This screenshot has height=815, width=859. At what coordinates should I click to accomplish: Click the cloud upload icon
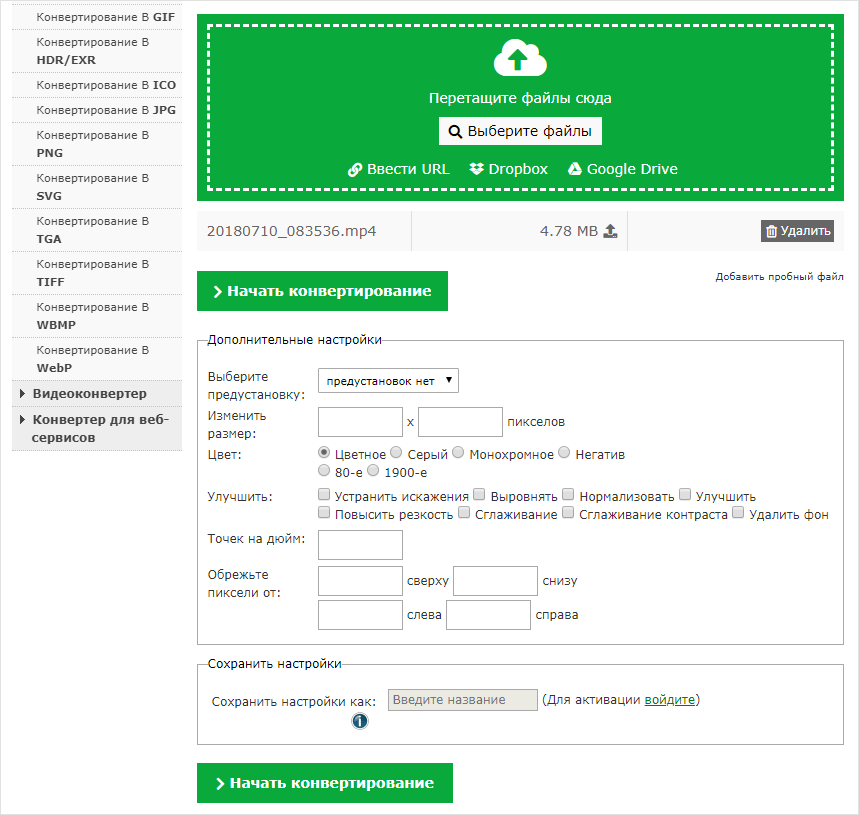pos(520,58)
